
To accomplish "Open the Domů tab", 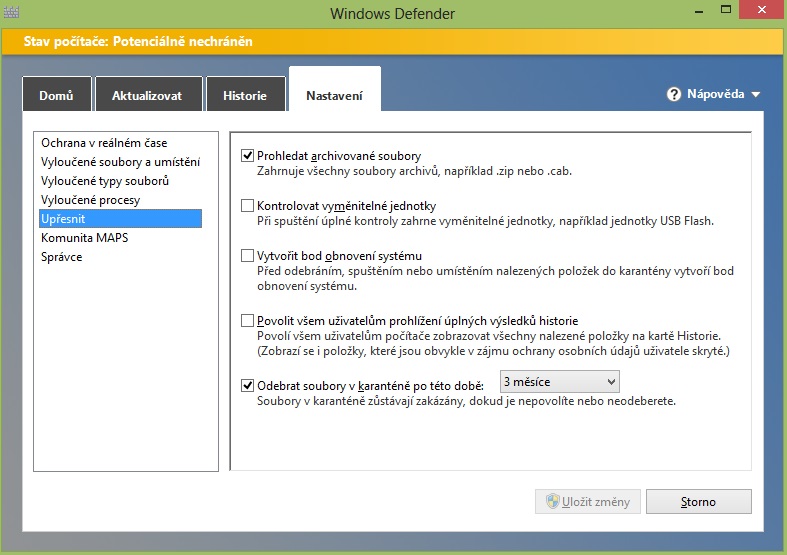I will 57,94.
